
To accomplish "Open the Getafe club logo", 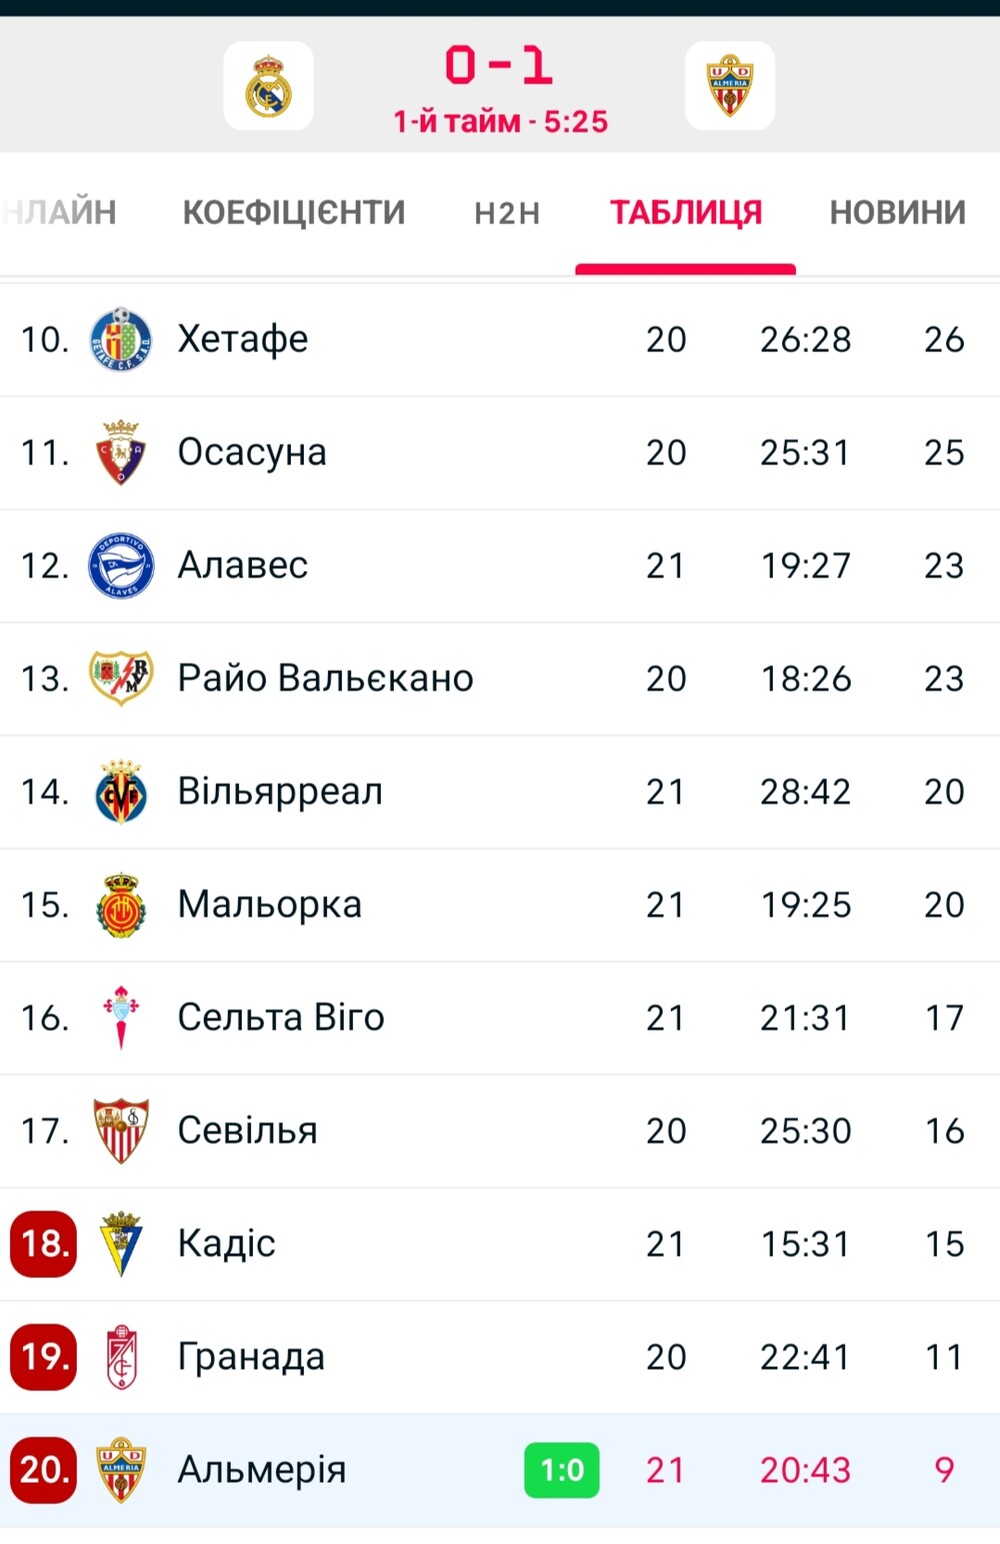I will pos(121,339).
